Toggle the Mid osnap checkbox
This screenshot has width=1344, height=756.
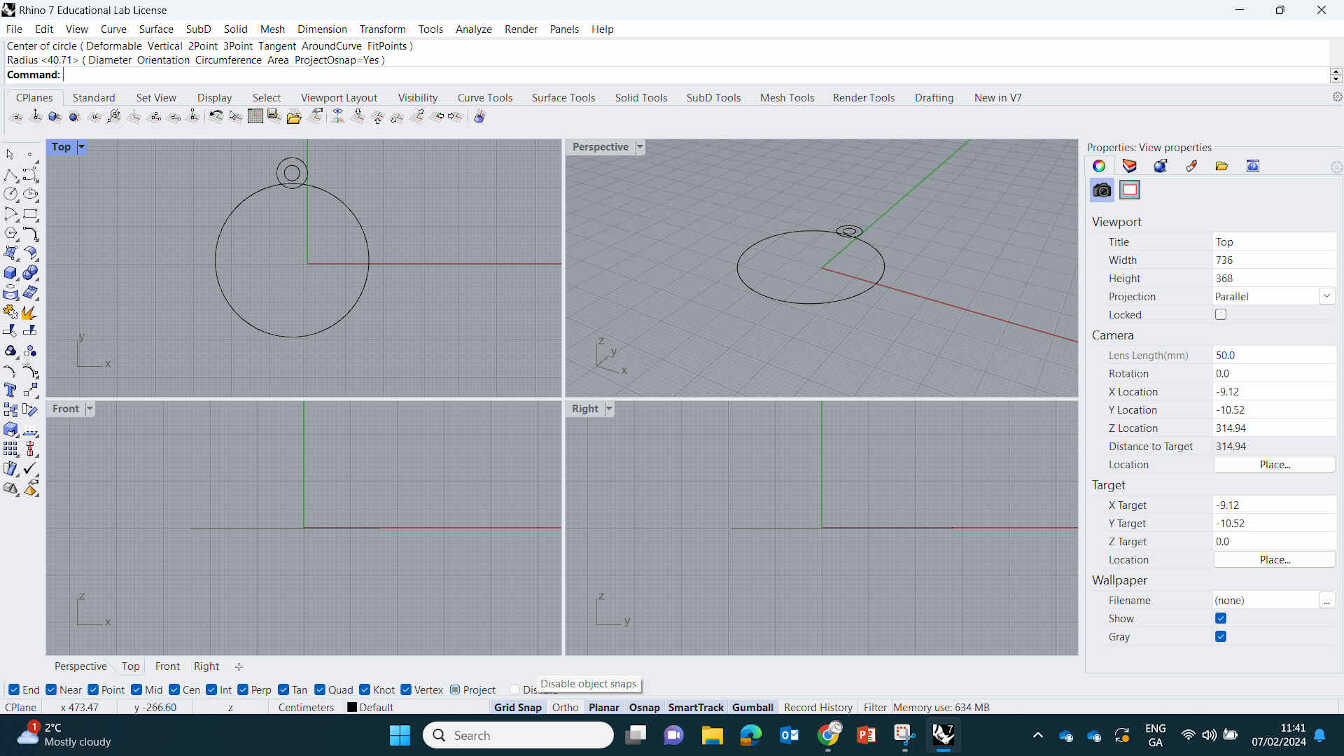tap(135, 690)
